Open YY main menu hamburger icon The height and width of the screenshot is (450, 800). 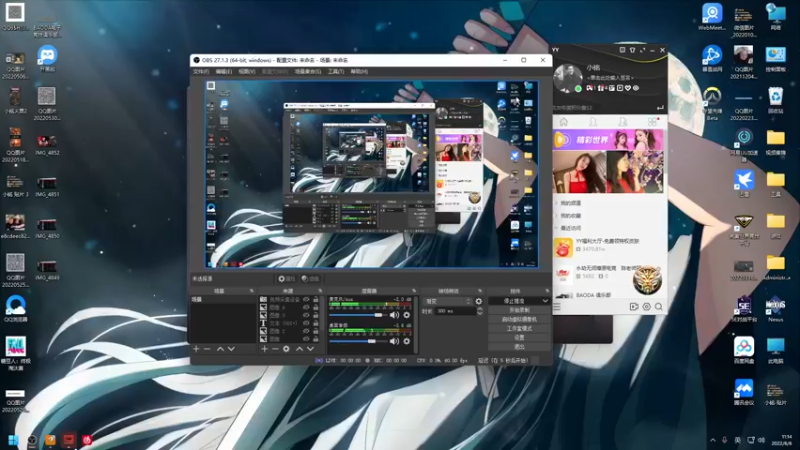point(557,307)
